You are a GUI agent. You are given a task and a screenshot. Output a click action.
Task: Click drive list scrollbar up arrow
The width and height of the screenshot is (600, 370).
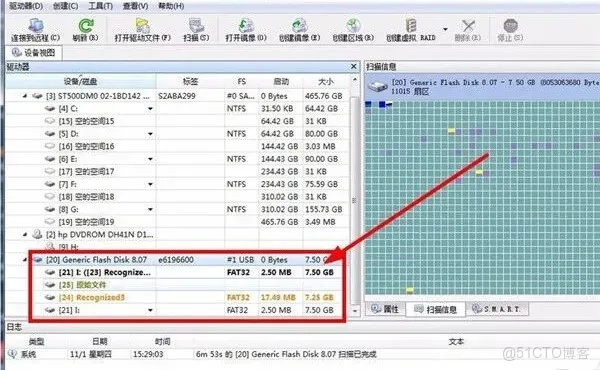355,80
